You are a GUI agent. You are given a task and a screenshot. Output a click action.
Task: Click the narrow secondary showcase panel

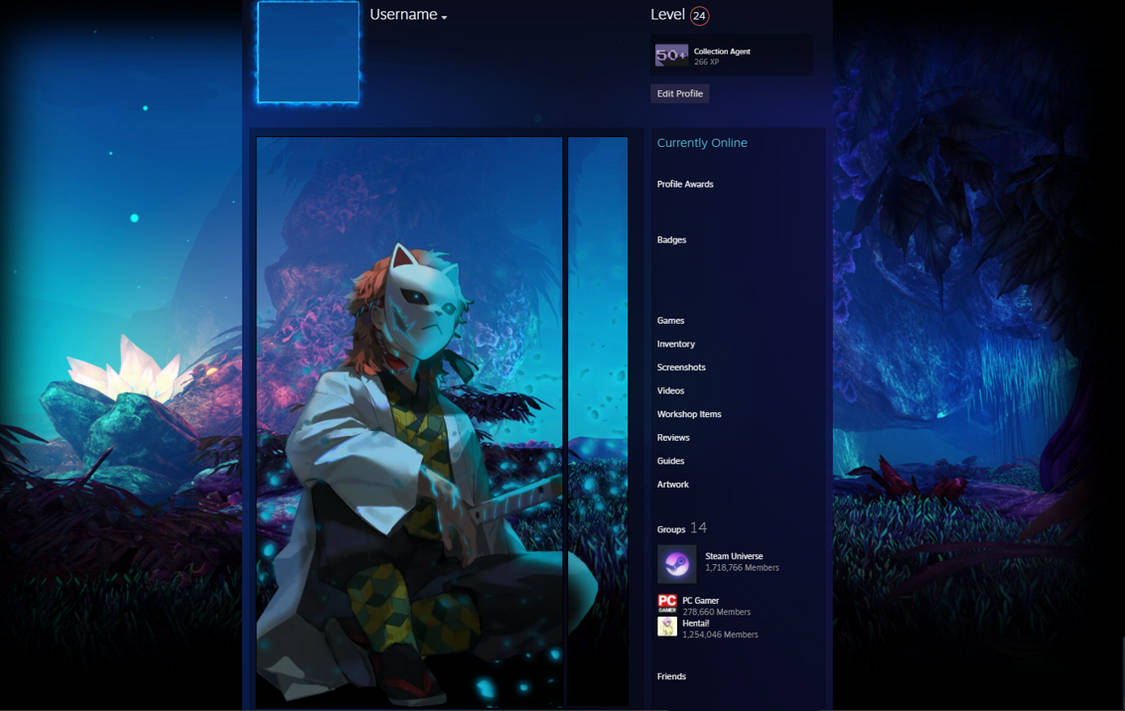[598, 420]
